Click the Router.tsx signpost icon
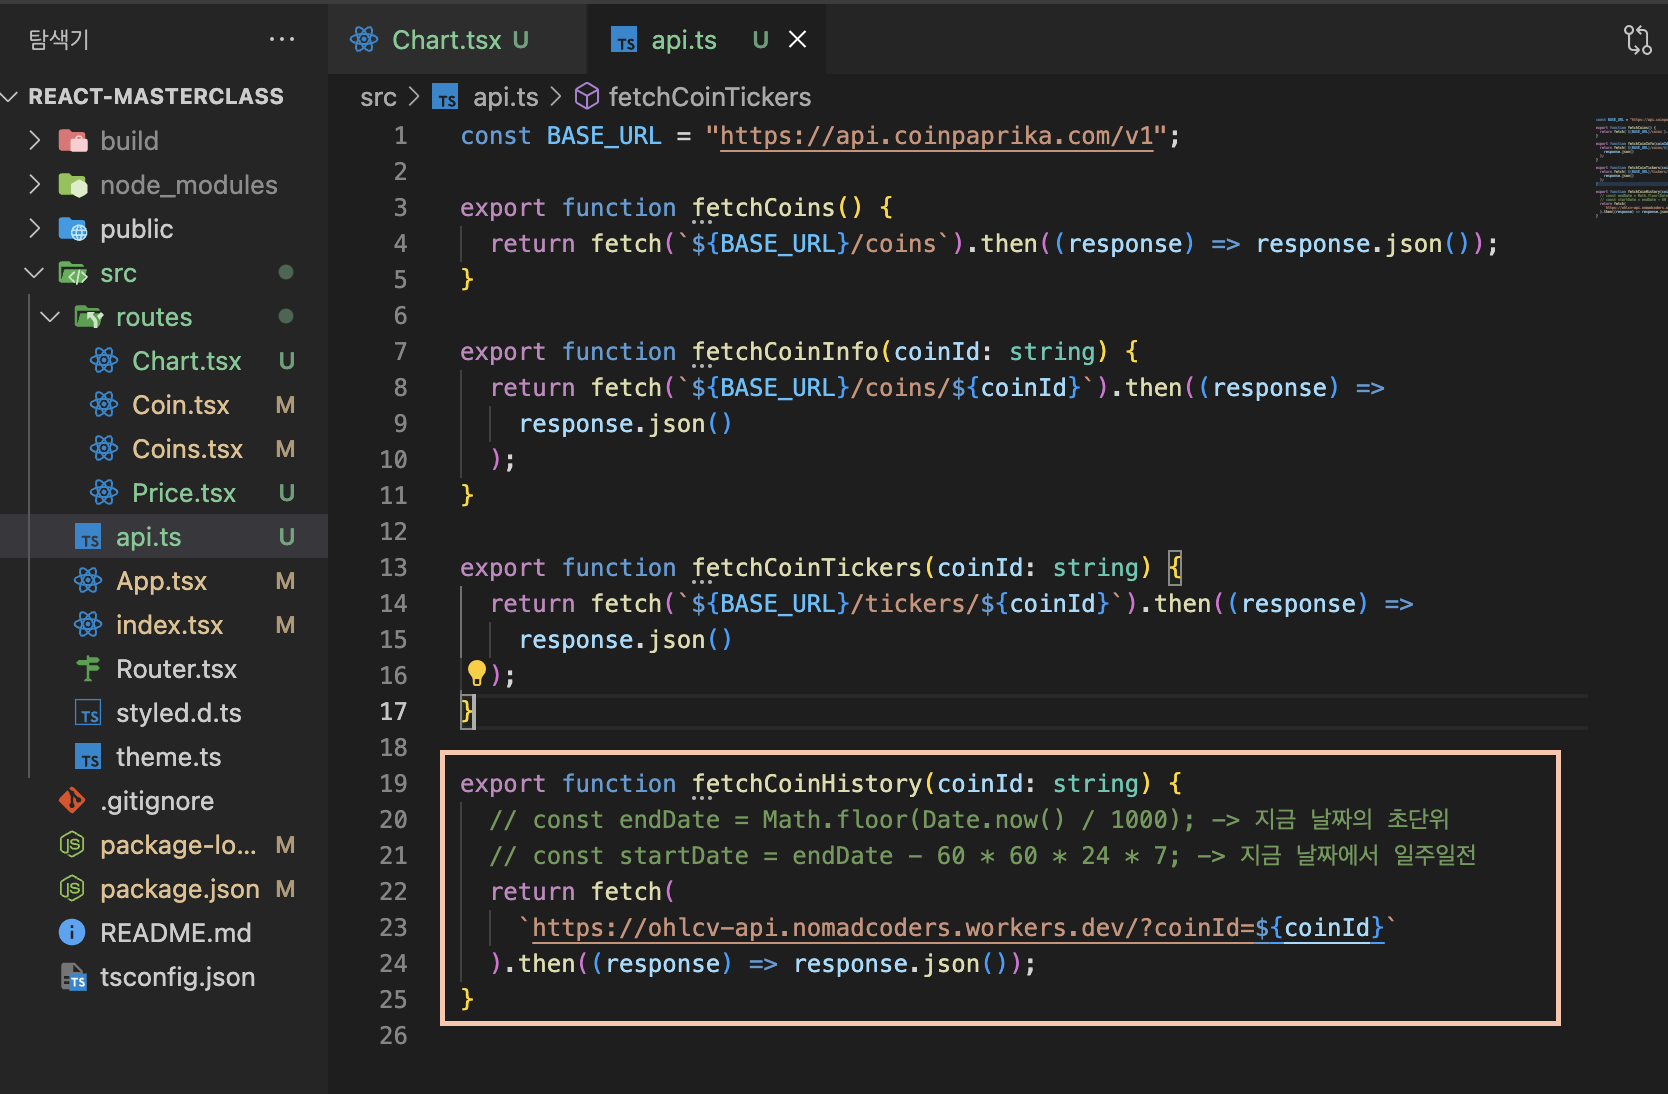The image size is (1668, 1094). 89,669
